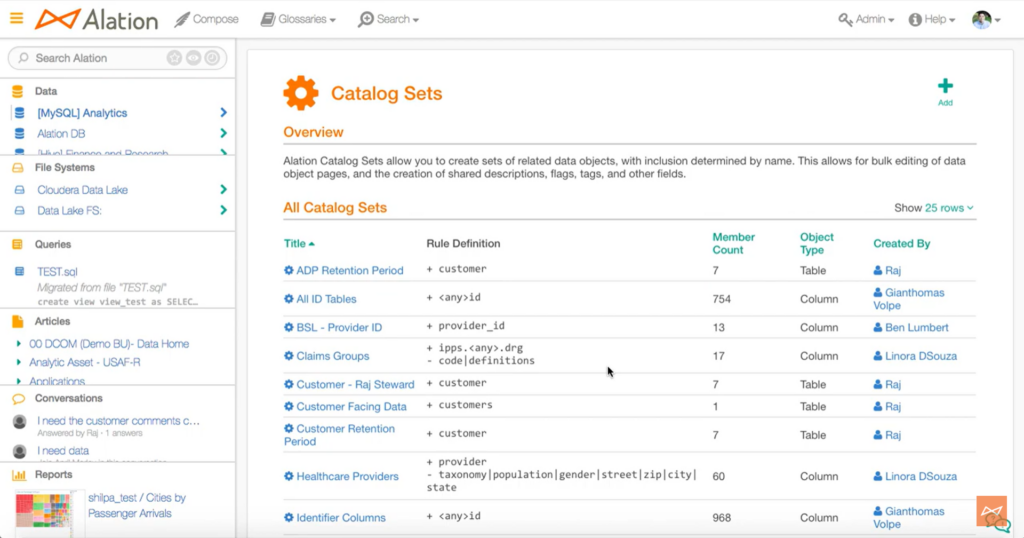Open Compose from the top bar
This screenshot has height=538, width=1024.
tap(206, 19)
